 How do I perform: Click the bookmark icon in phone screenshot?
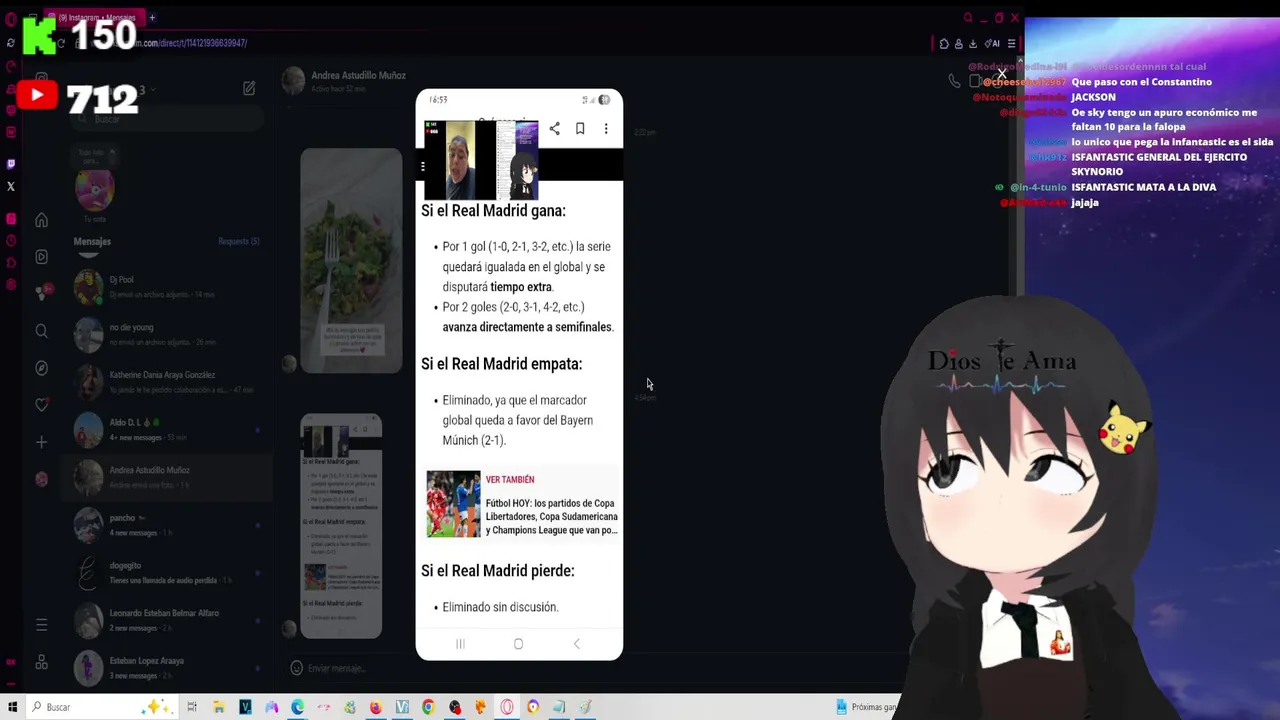coord(580,128)
